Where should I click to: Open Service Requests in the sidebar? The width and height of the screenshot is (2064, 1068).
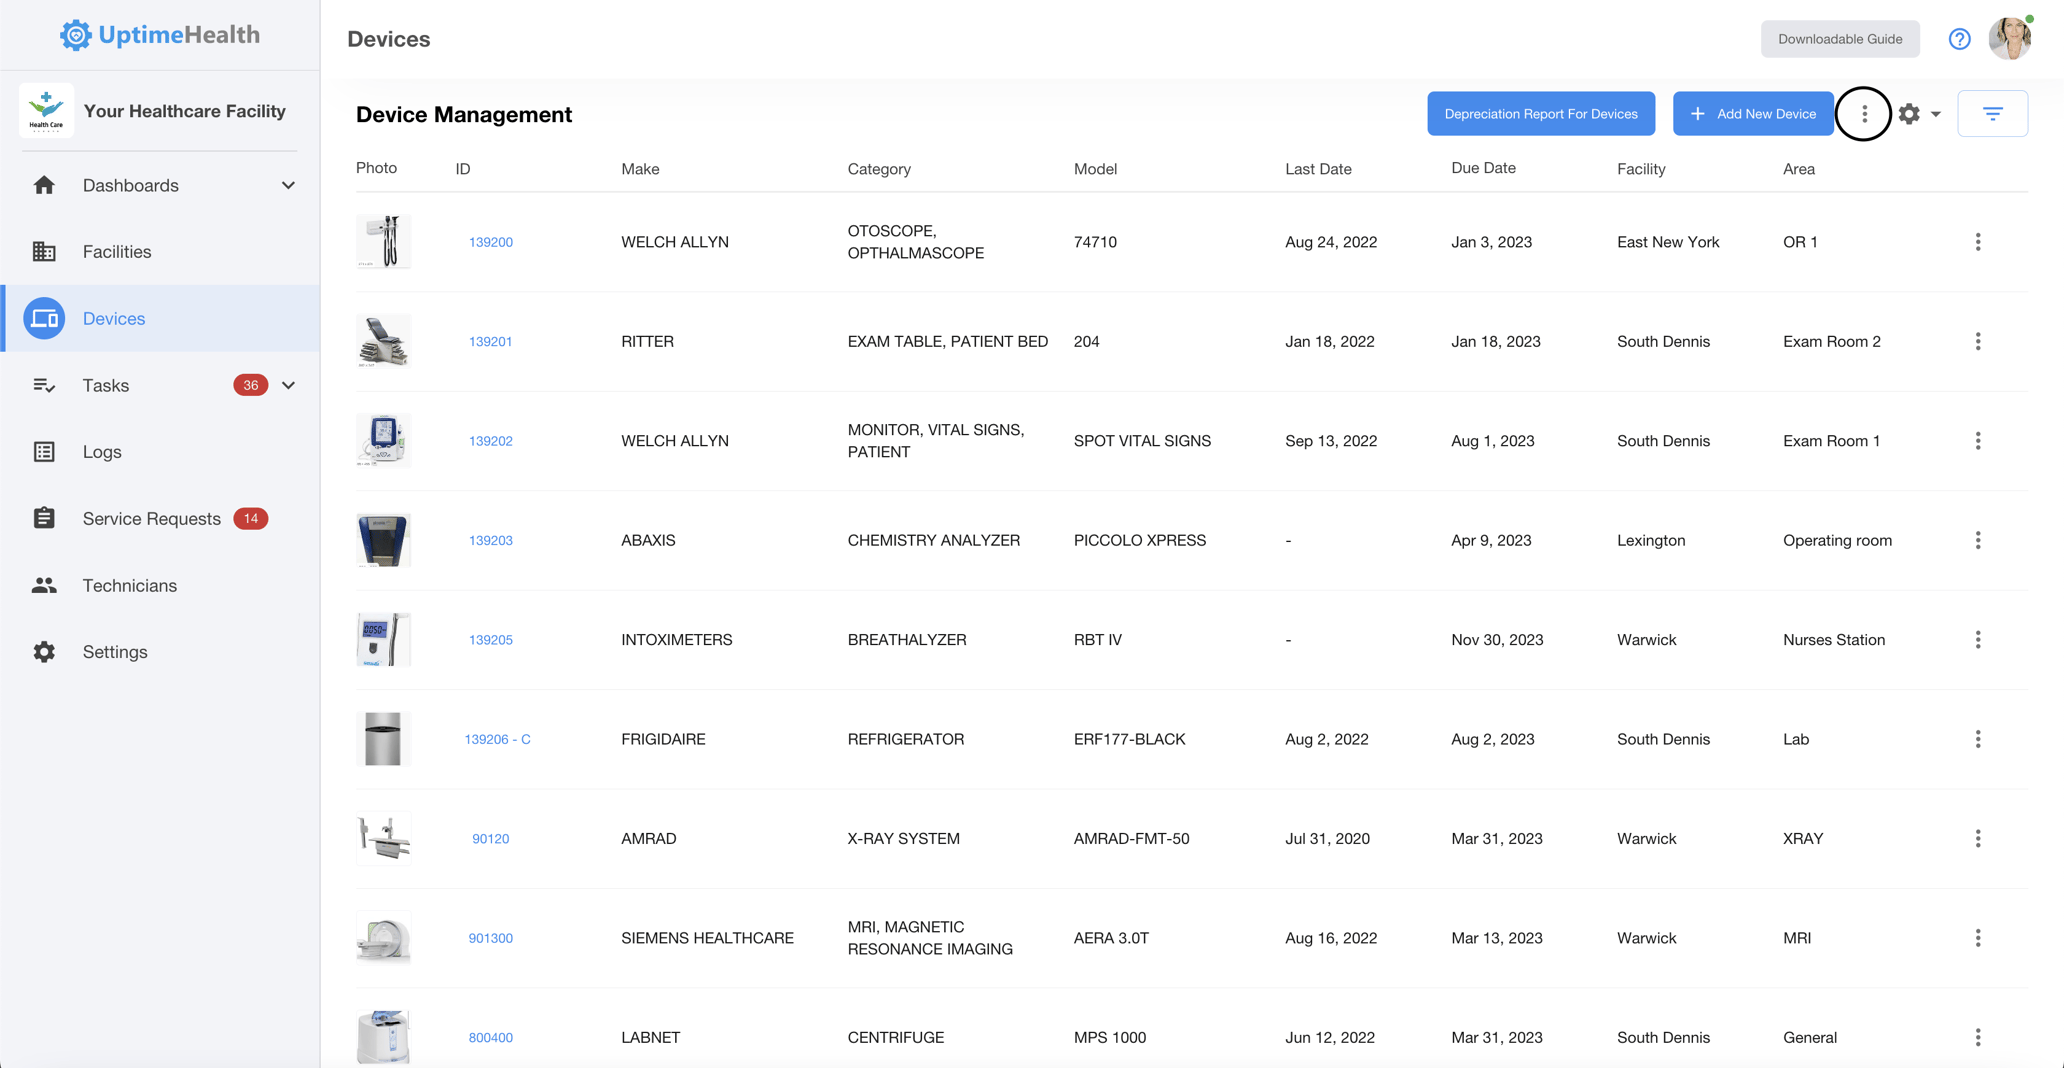pos(151,519)
